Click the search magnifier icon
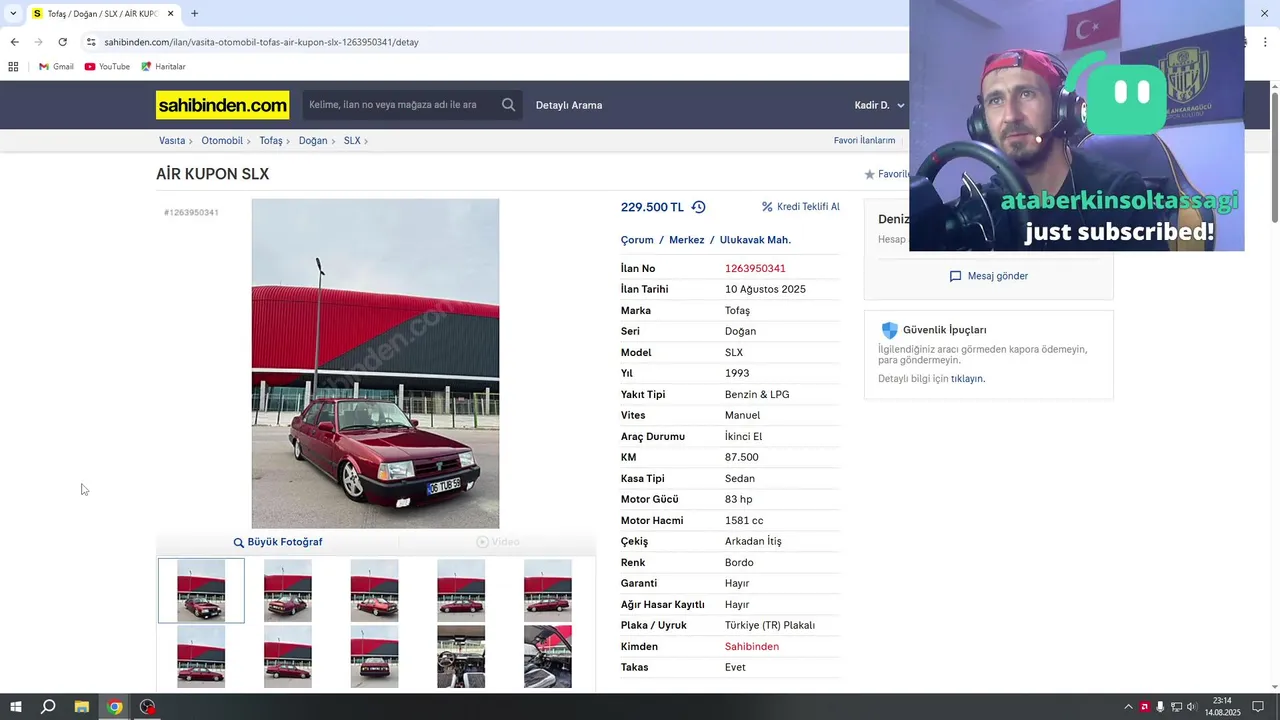The width and height of the screenshot is (1280, 720). click(x=508, y=105)
